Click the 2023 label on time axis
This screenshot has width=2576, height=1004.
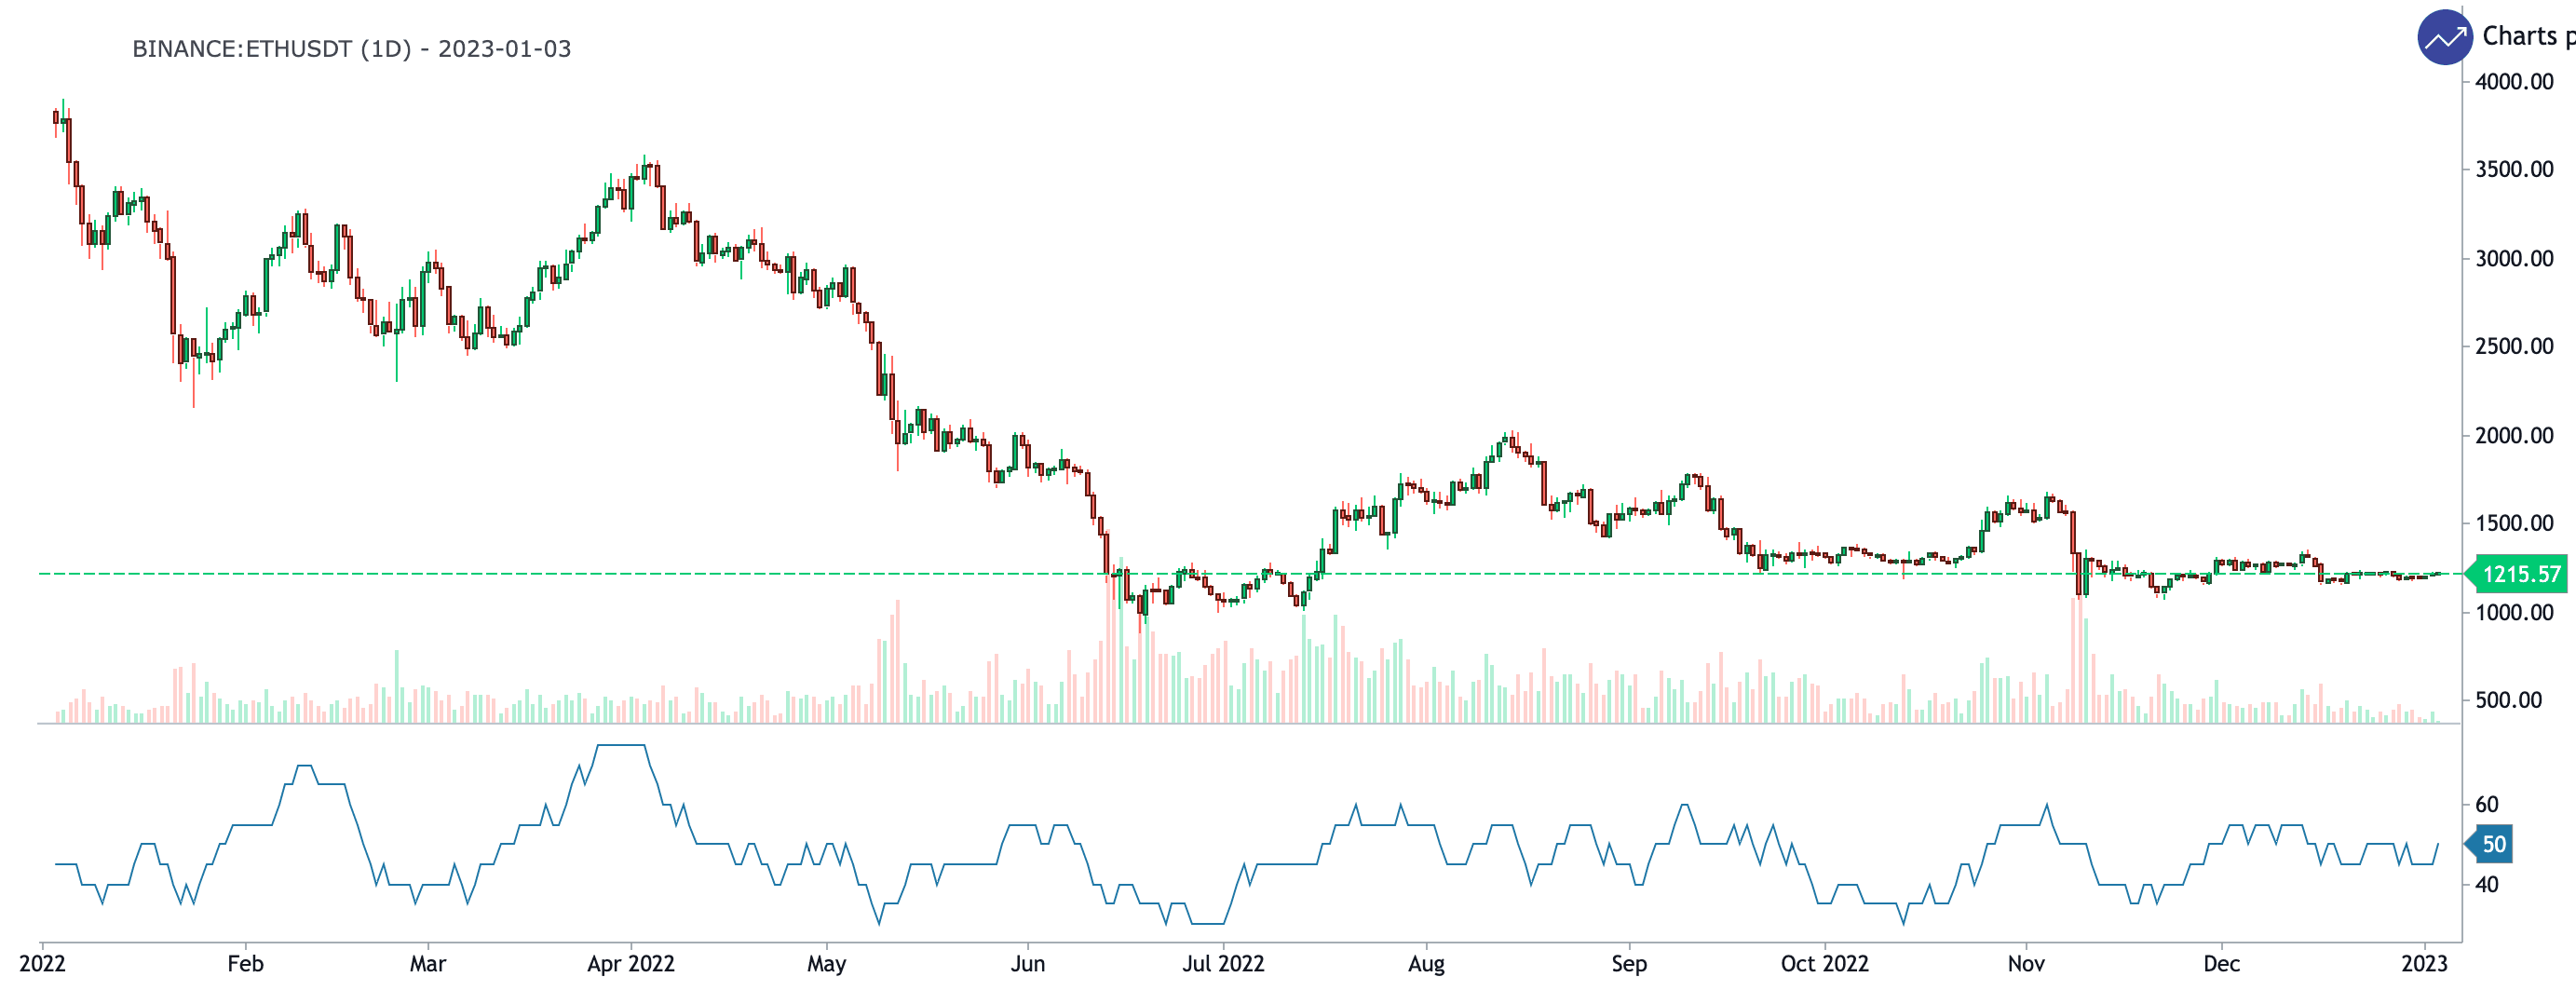(x=2424, y=964)
